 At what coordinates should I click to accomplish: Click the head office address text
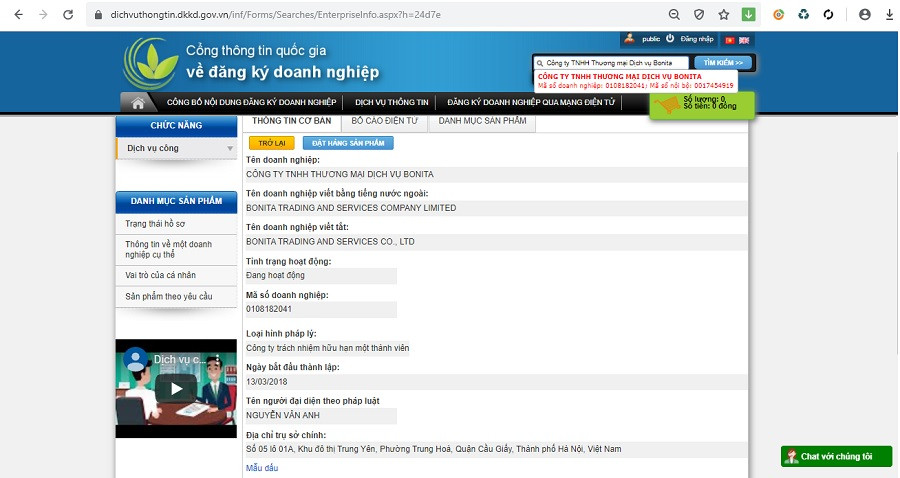click(x=433, y=449)
